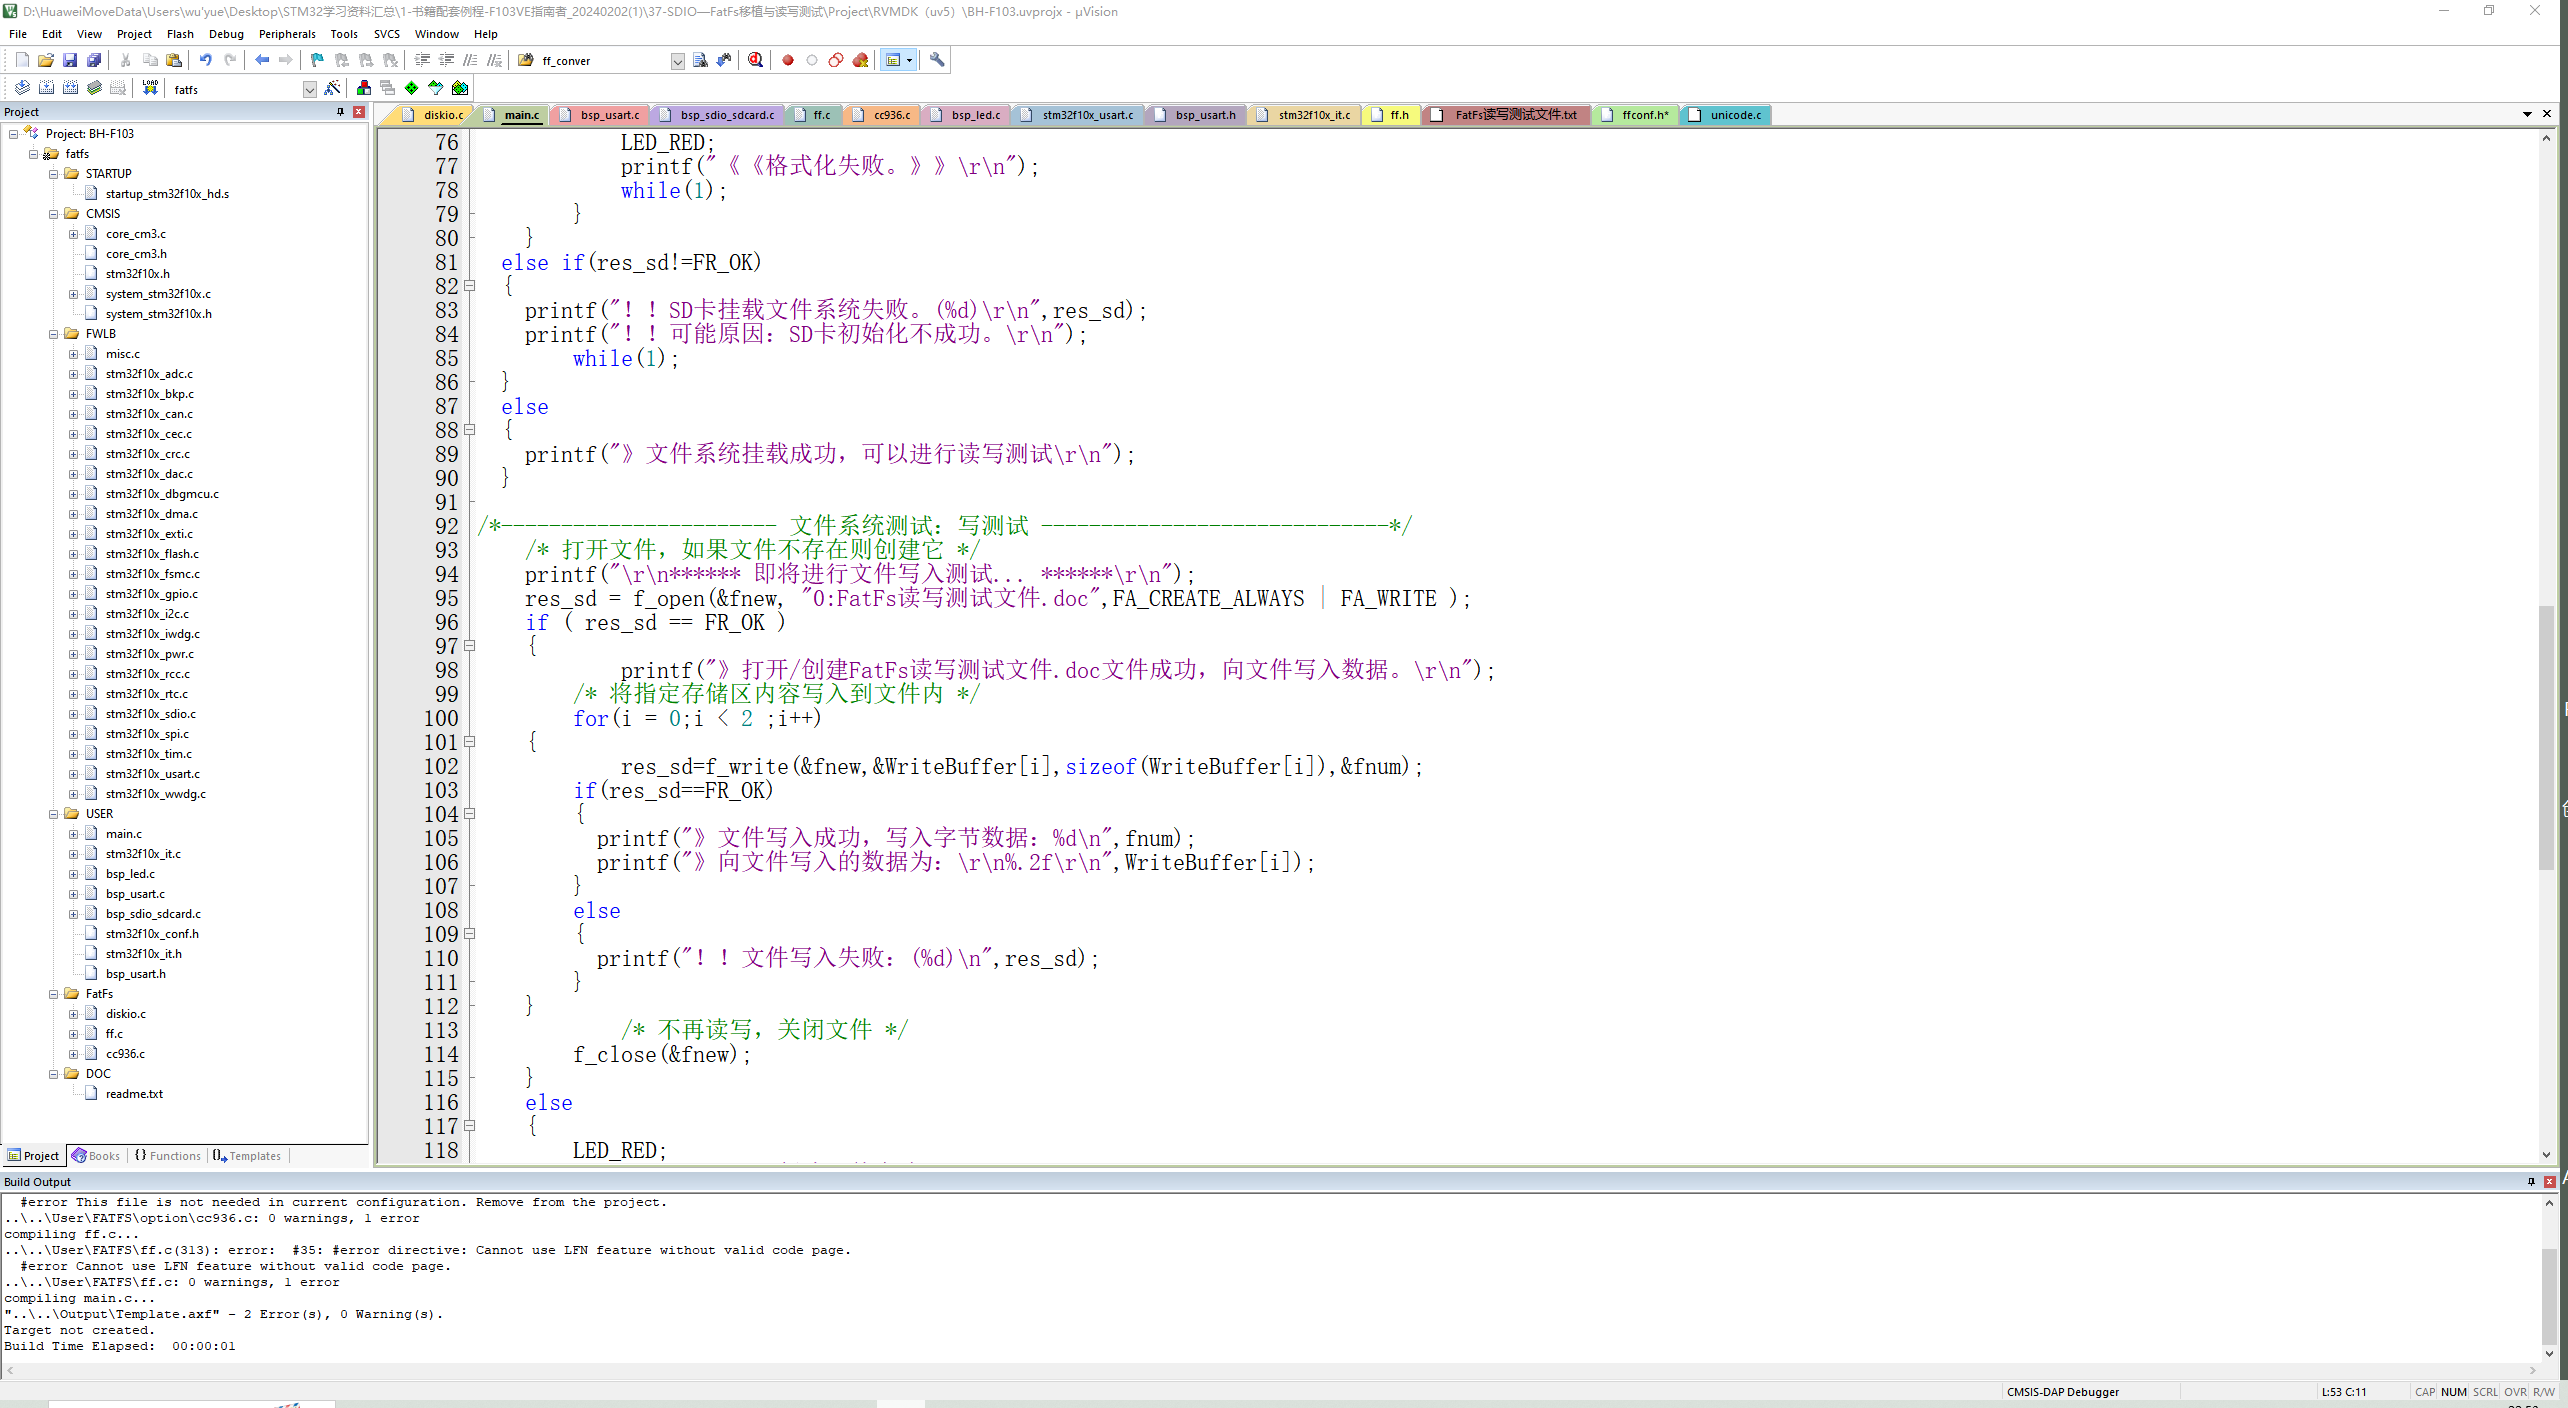The height and width of the screenshot is (1408, 2568).
Task: Switch to bsp_sdio_sdcard.c tab
Action: tap(718, 115)
